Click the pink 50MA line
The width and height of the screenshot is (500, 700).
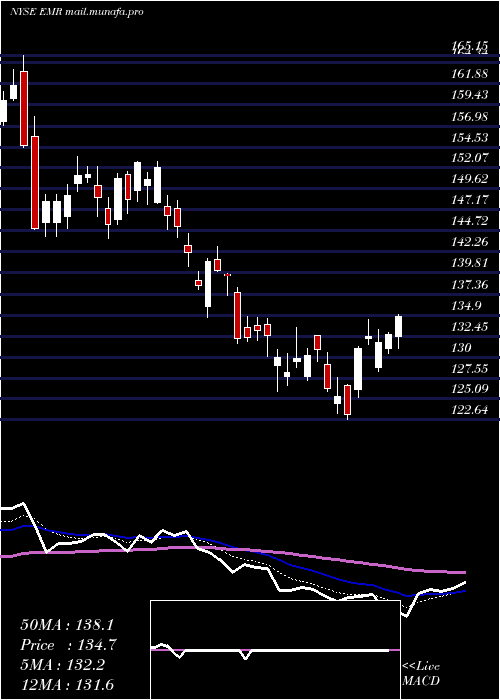pos(232,550)
